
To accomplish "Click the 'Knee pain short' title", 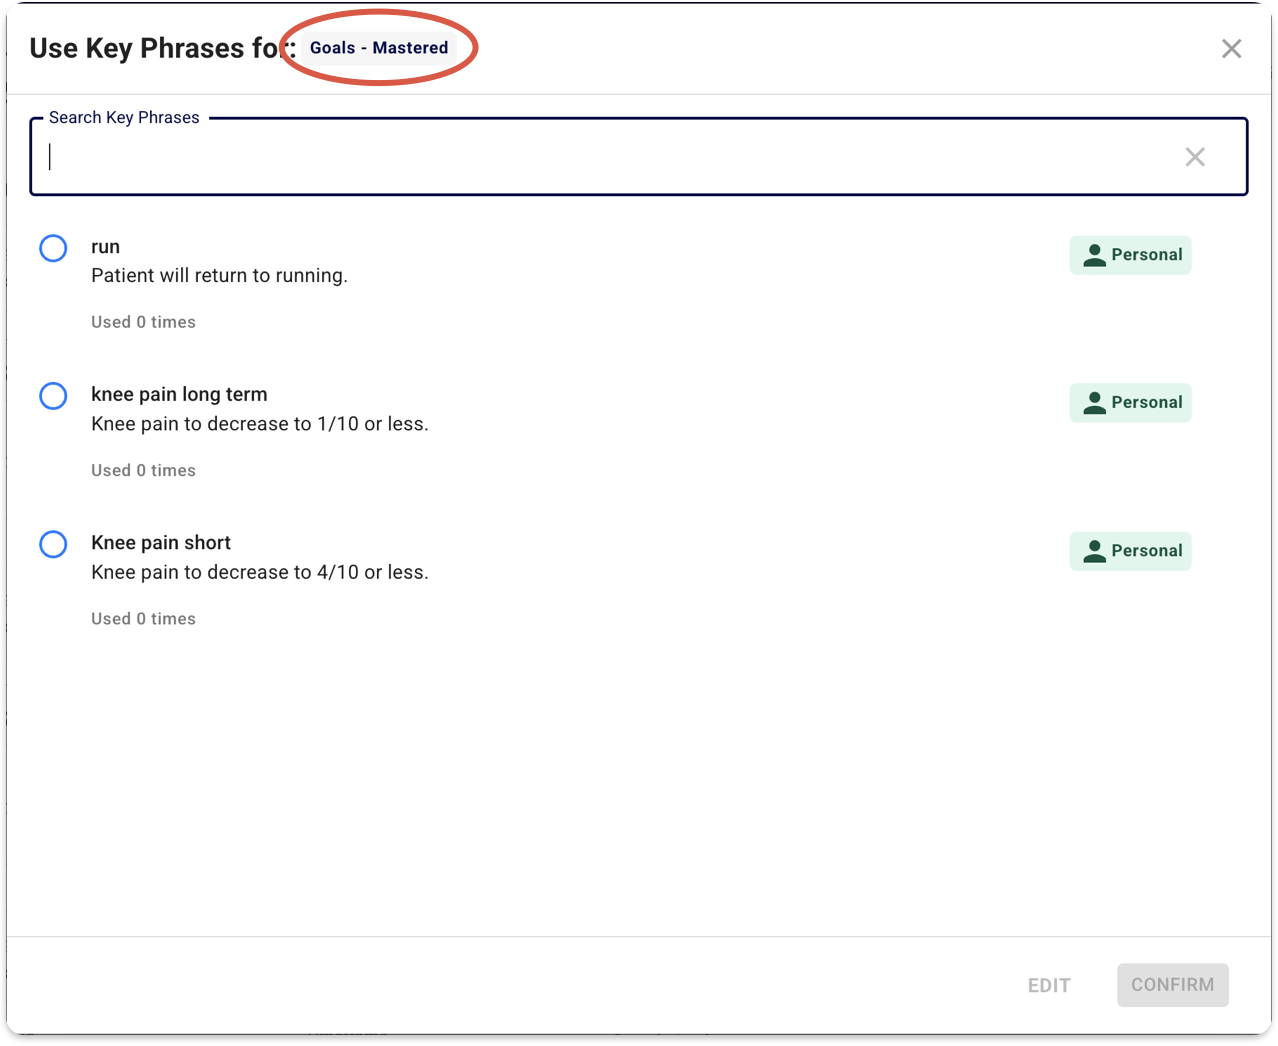I will coord(161,543).
